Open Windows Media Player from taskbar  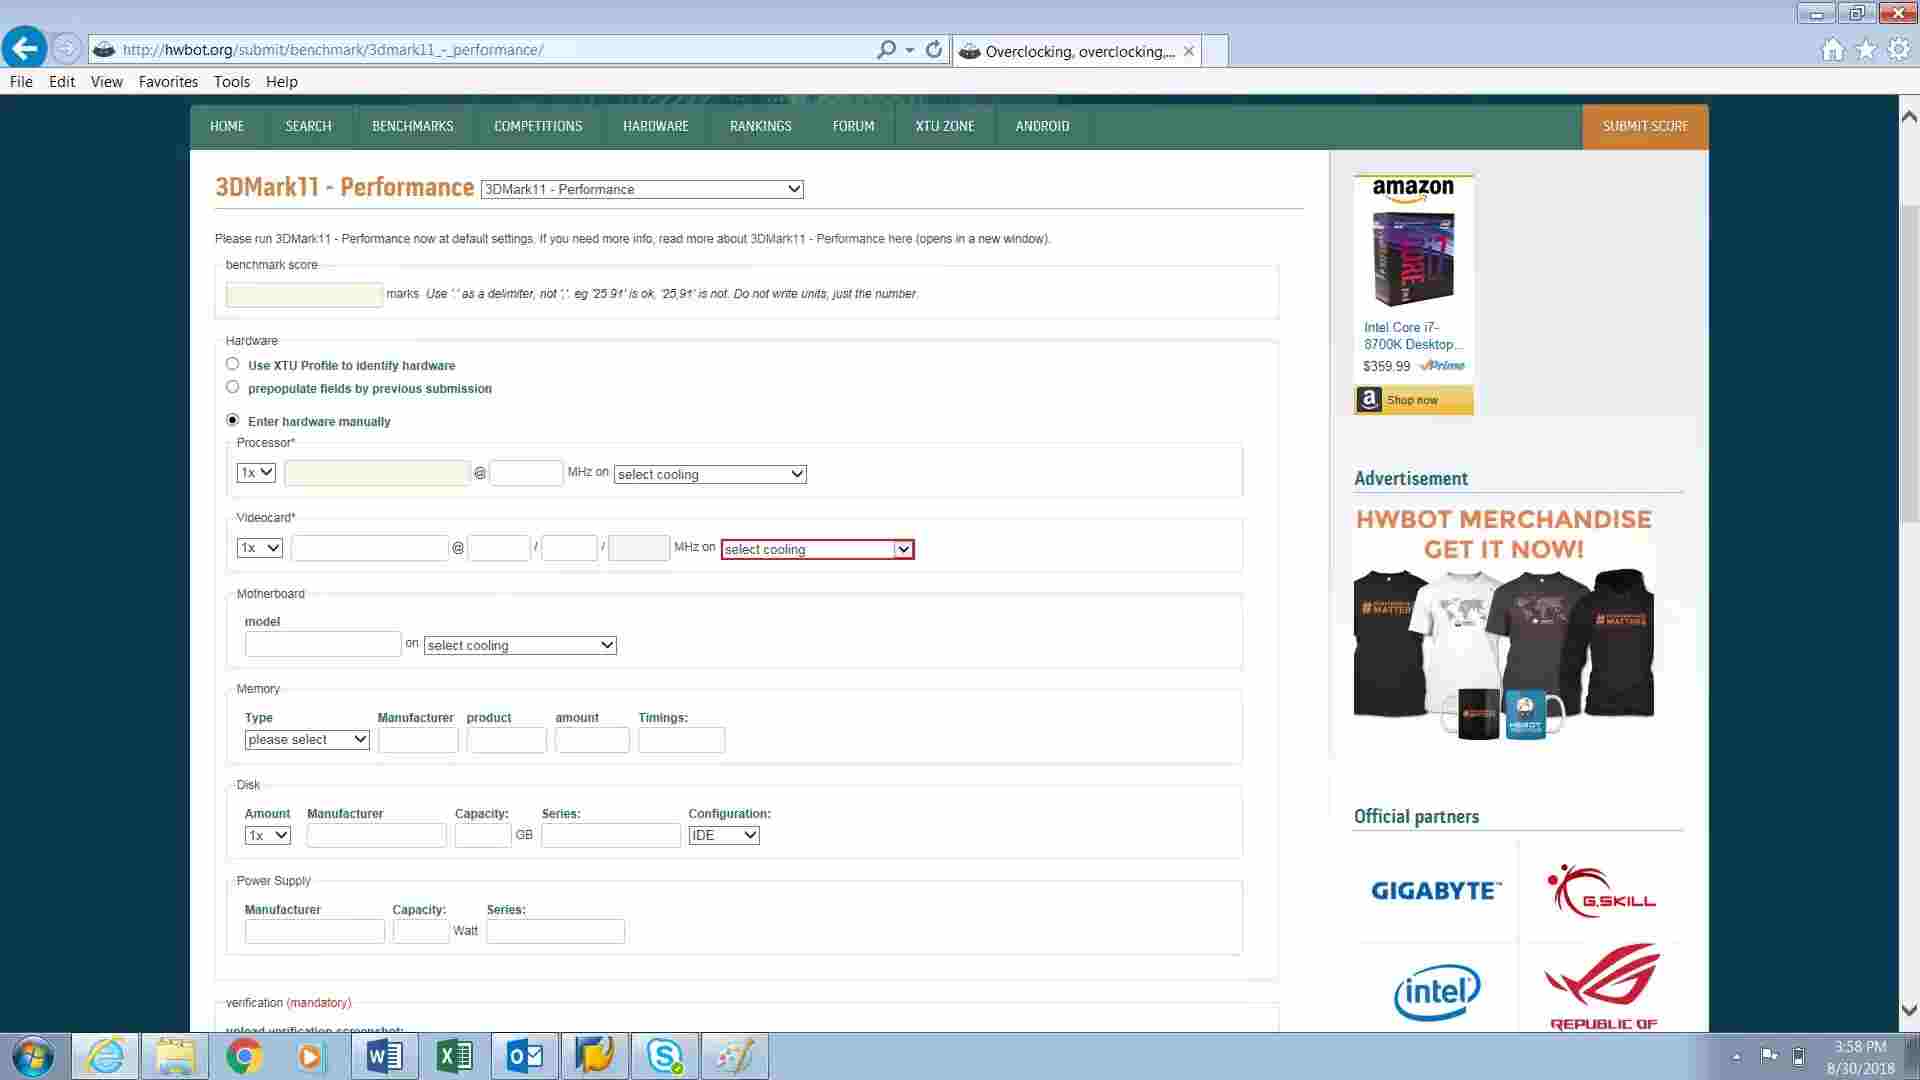[312, 1056]
